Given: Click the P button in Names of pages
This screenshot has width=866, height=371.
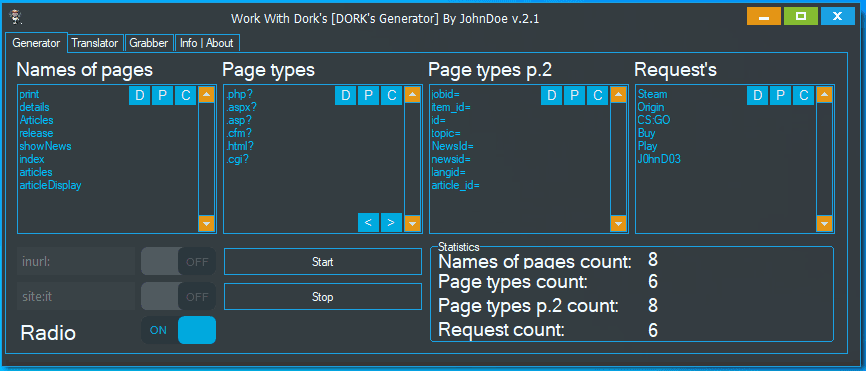Looking at the screenshot, I should pos(162,96).
